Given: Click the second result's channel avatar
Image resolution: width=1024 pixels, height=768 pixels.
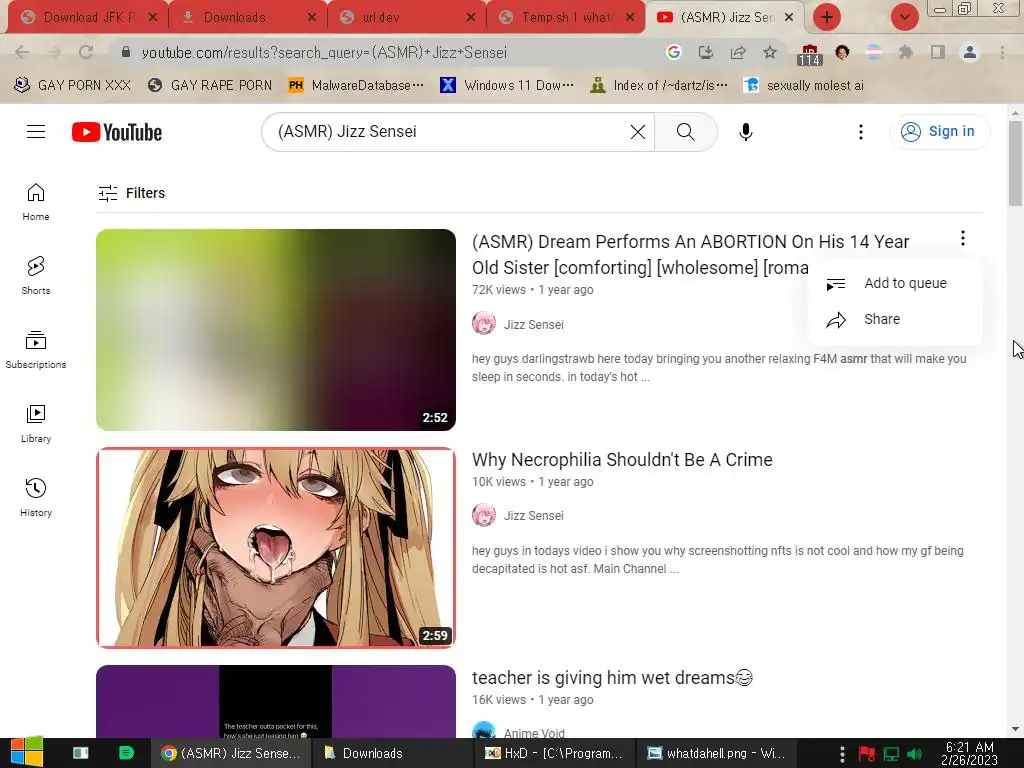Looking at the screenshot, I should (484, 515).
